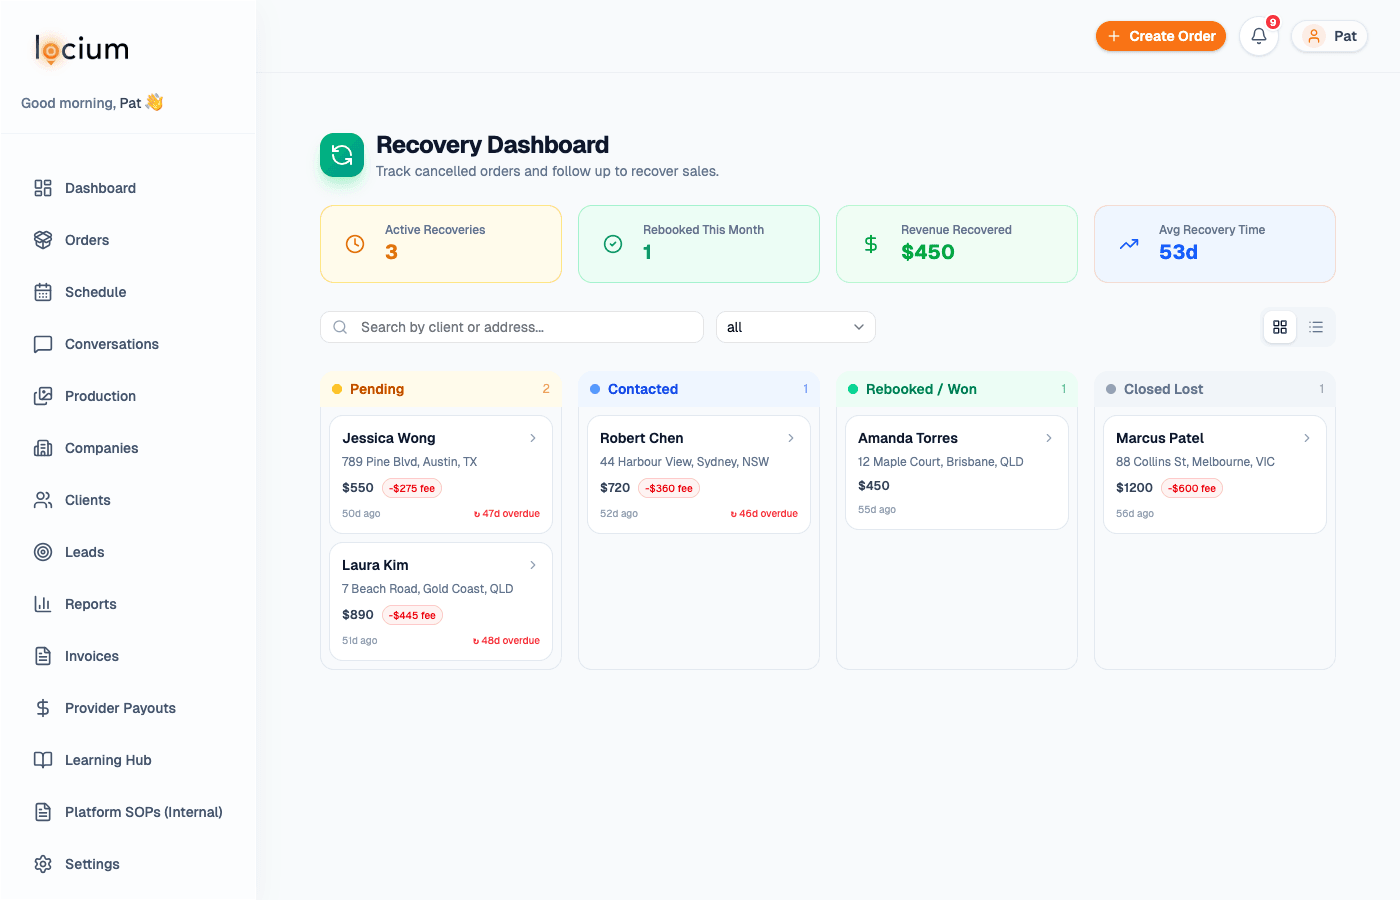Viewport: 1400px width, 900px height.
Task: Click the Companies building icon
Action: click(x=43, y=448)
